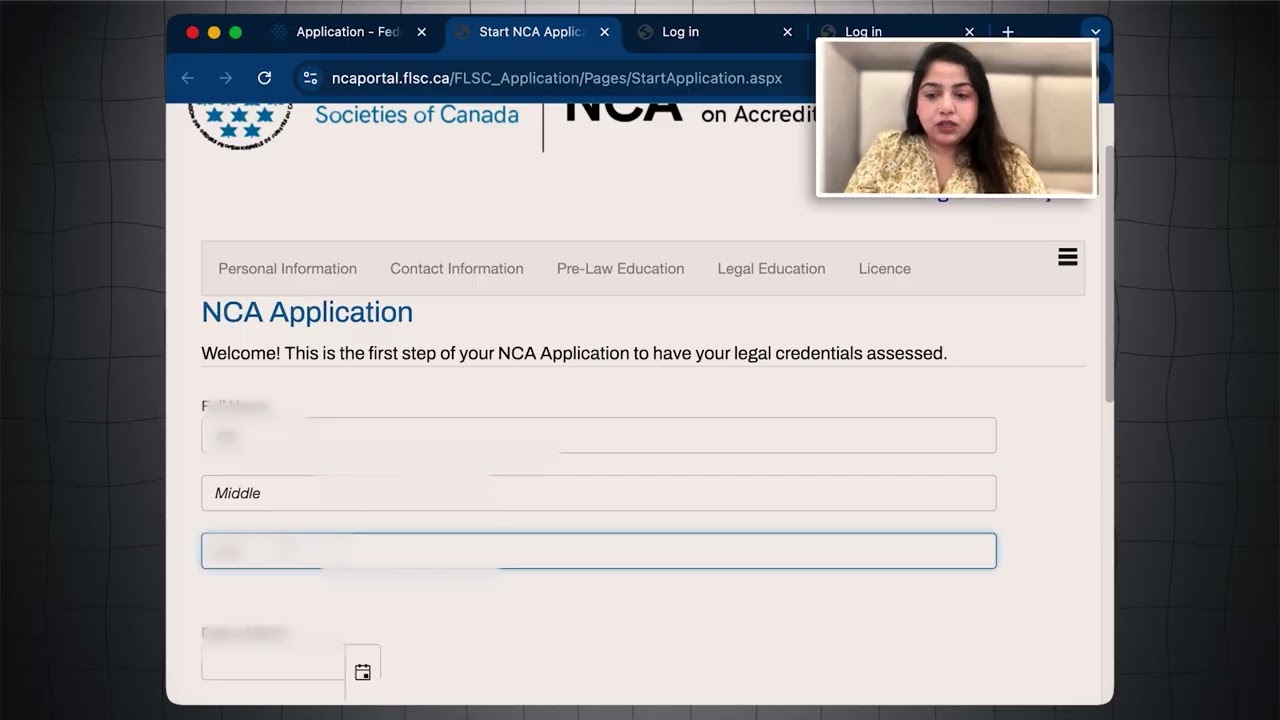This screenshot has height=720, width=1280.
Task: Click the highlighted last name input field
Action: pos(599,551)
